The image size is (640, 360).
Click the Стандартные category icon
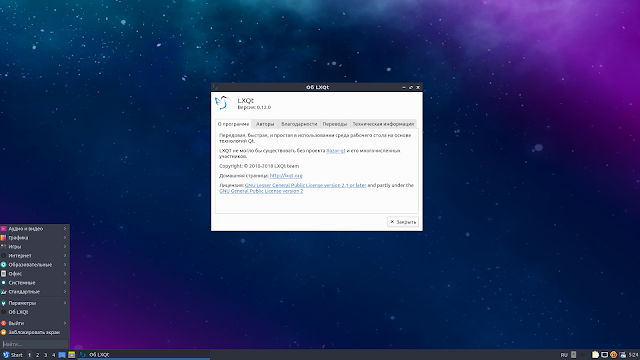[4, 291]
